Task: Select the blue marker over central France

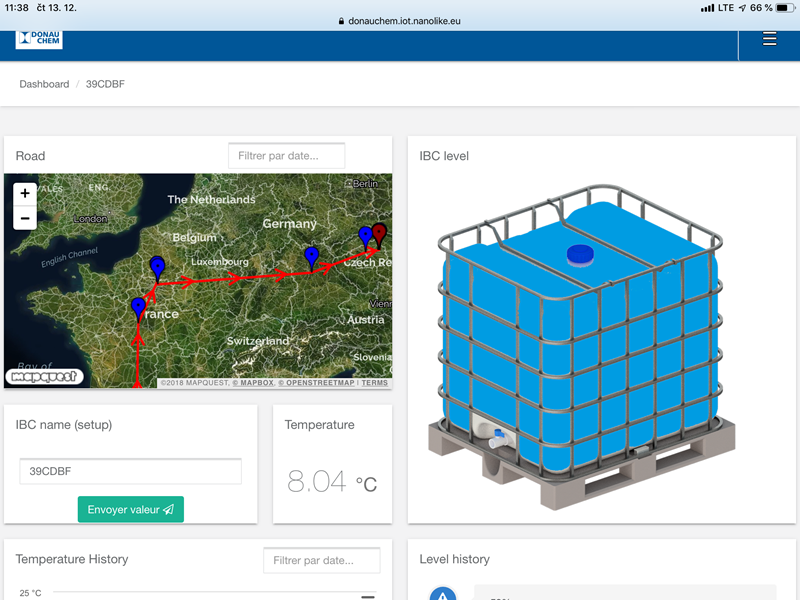Action: (138, 307)
